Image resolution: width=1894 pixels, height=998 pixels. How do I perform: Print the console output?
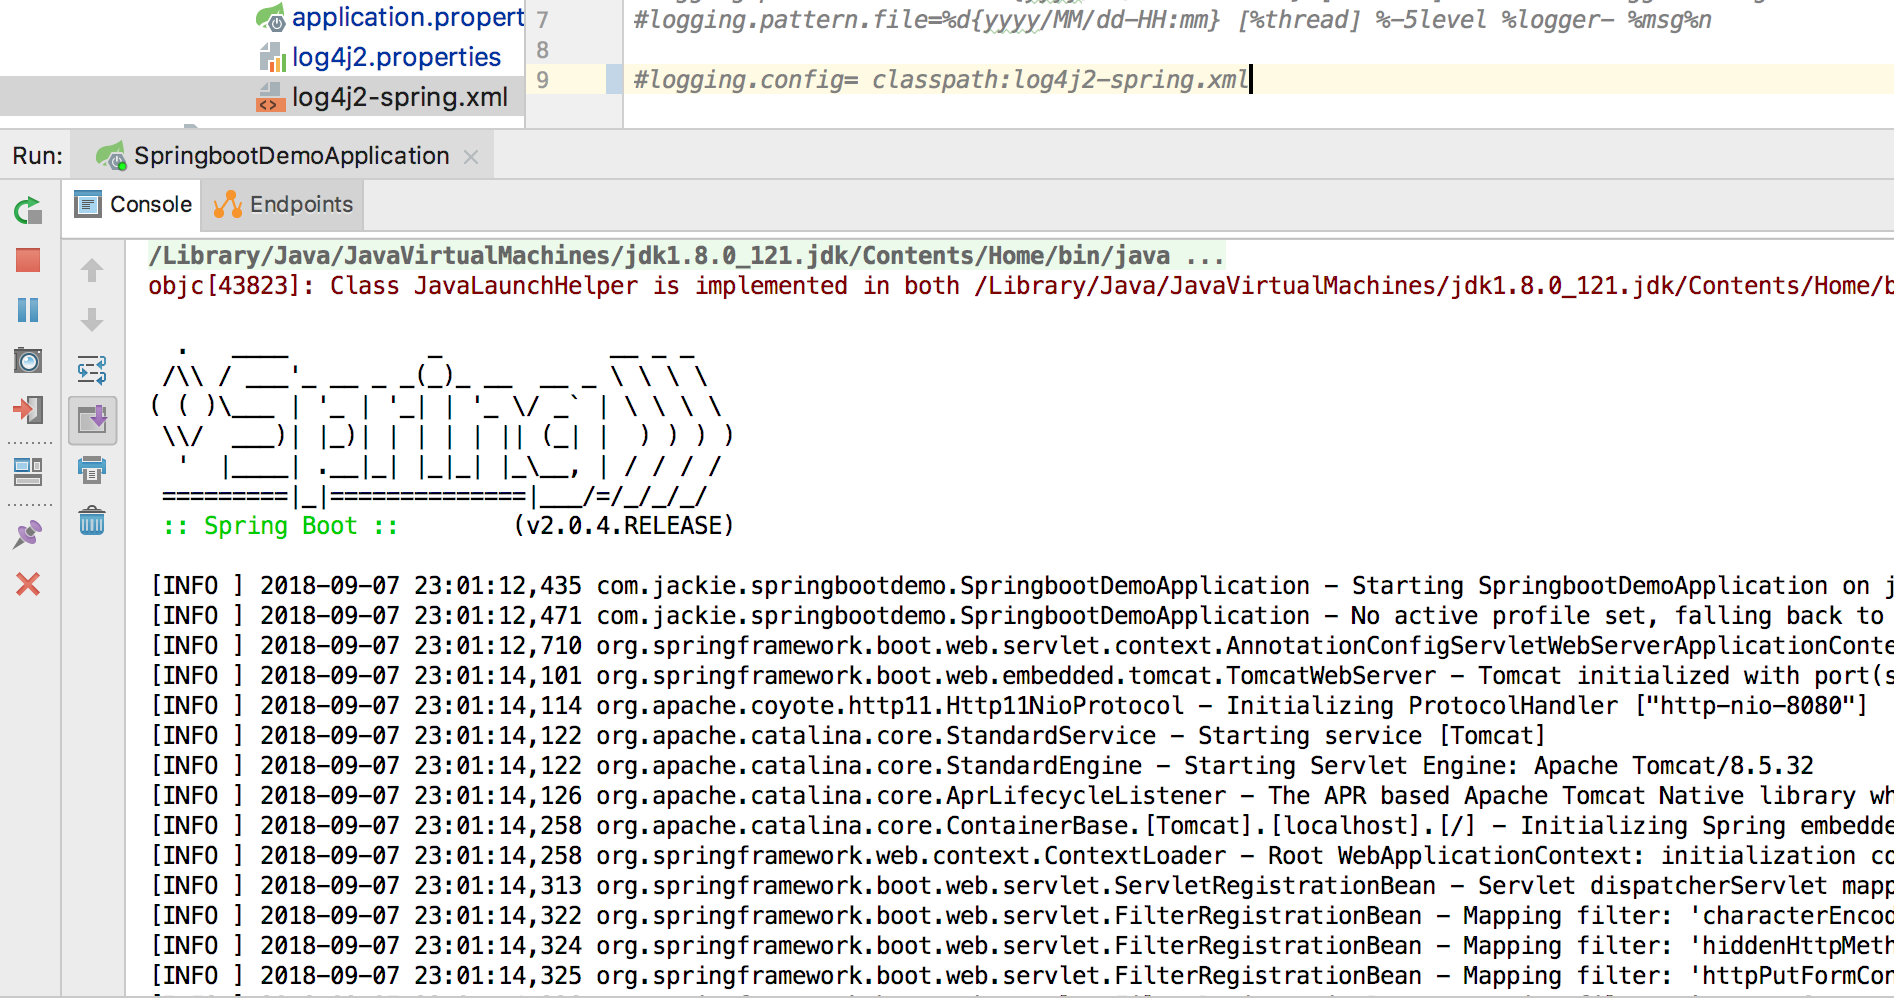[92, 470]
